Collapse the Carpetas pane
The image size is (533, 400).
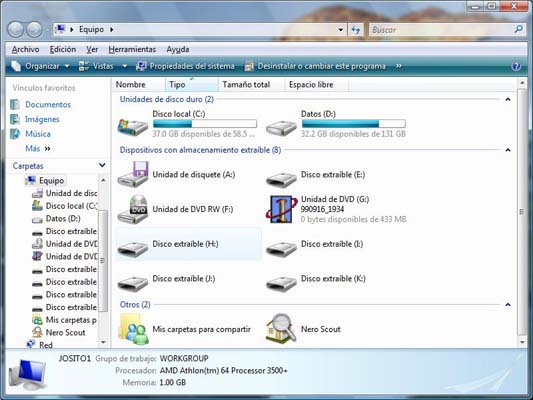click(102, 166)
